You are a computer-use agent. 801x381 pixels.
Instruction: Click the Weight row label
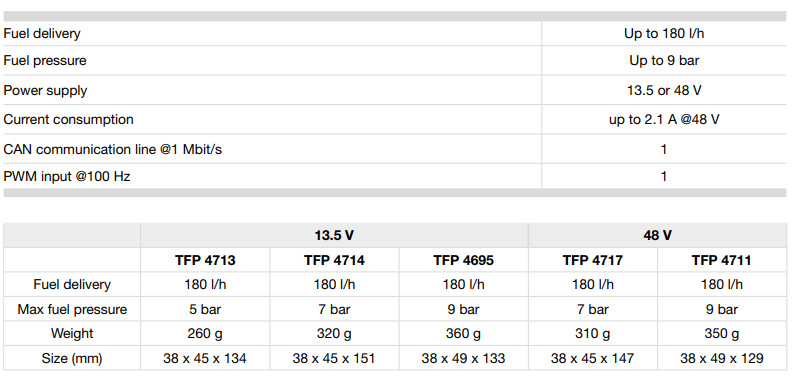[72, 334]
